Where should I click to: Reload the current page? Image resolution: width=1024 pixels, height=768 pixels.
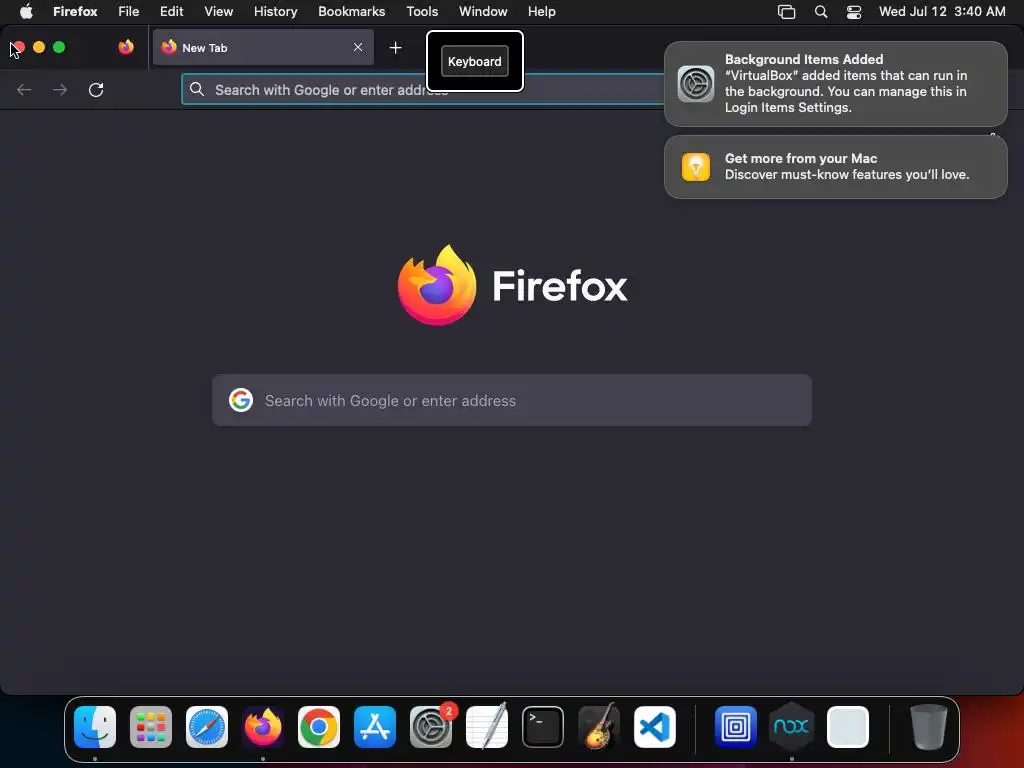[x=96, y=89]
